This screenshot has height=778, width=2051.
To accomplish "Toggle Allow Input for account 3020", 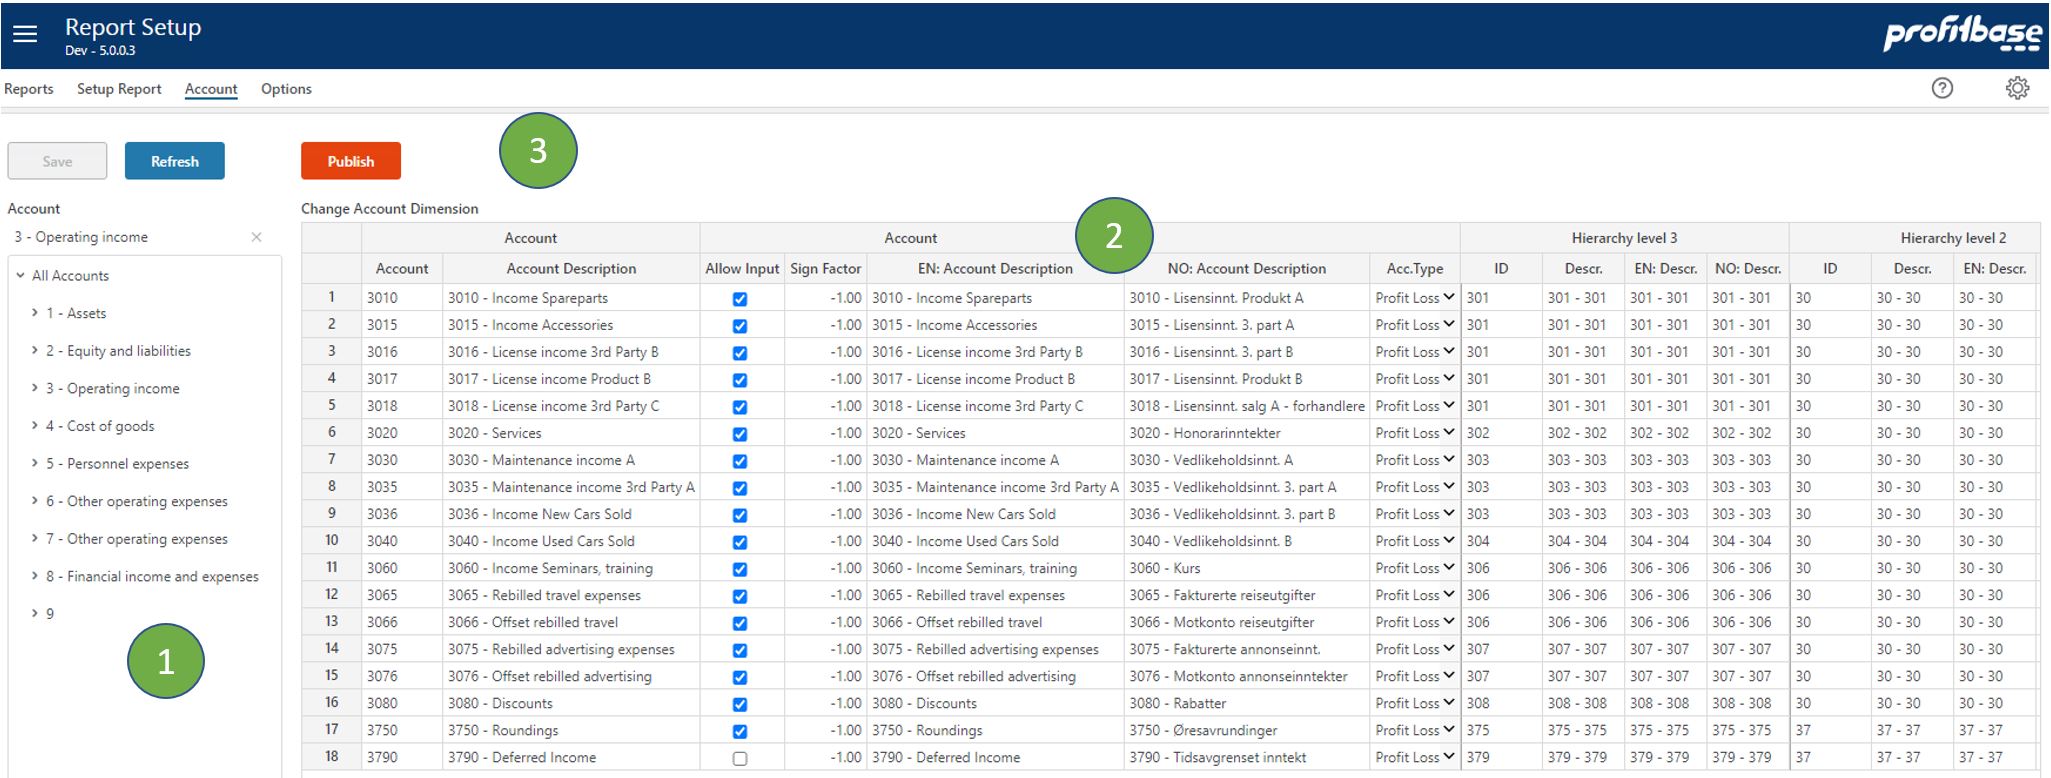I will 740,434.
